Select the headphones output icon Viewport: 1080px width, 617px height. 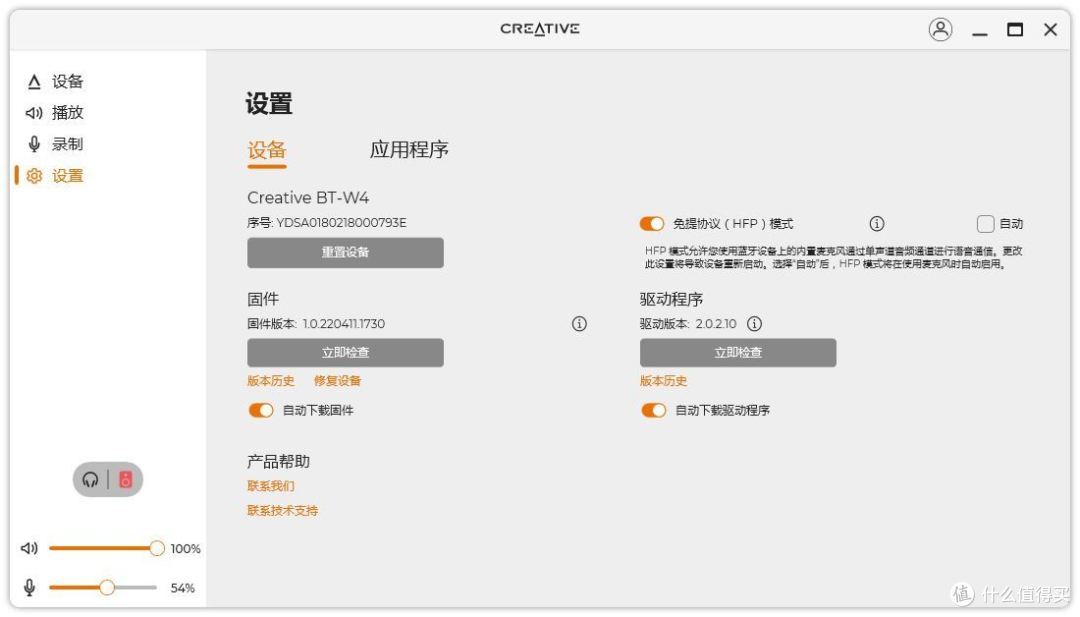(x=90, y=479)
